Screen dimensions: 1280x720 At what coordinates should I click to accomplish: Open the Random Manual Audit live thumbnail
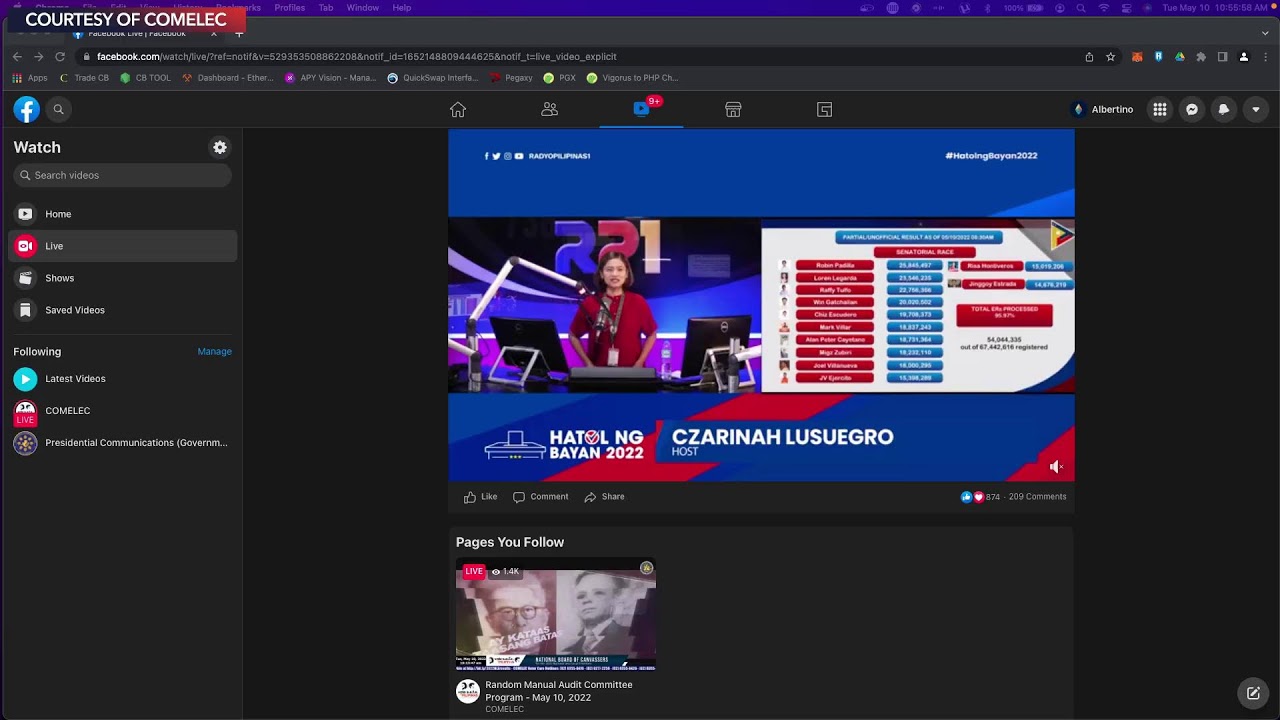556,614
